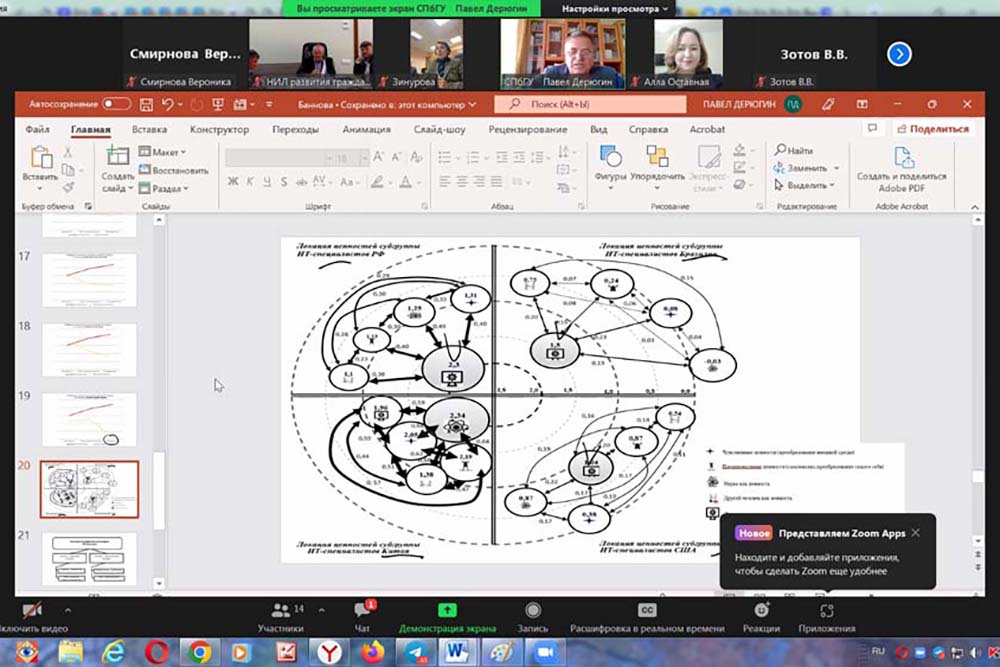Viewport: 1000px width, 667px height.
Task: Click the font color button
Action: click(x=407, y=181)
